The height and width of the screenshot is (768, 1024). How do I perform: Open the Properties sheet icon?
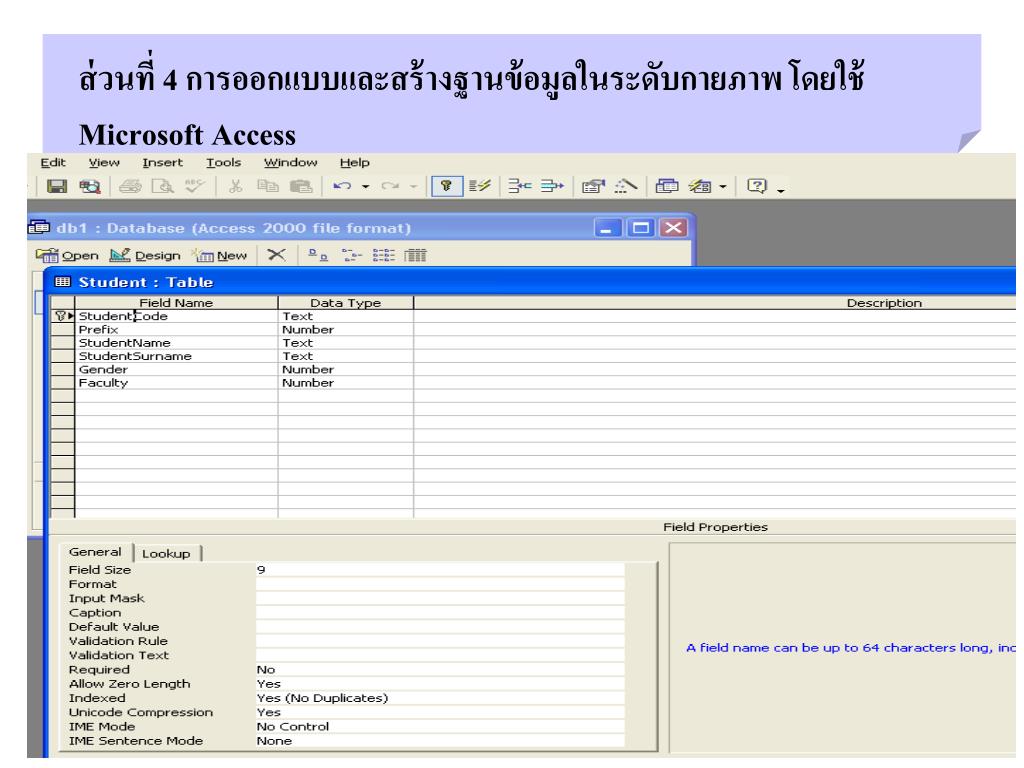(x=594, y=187)
